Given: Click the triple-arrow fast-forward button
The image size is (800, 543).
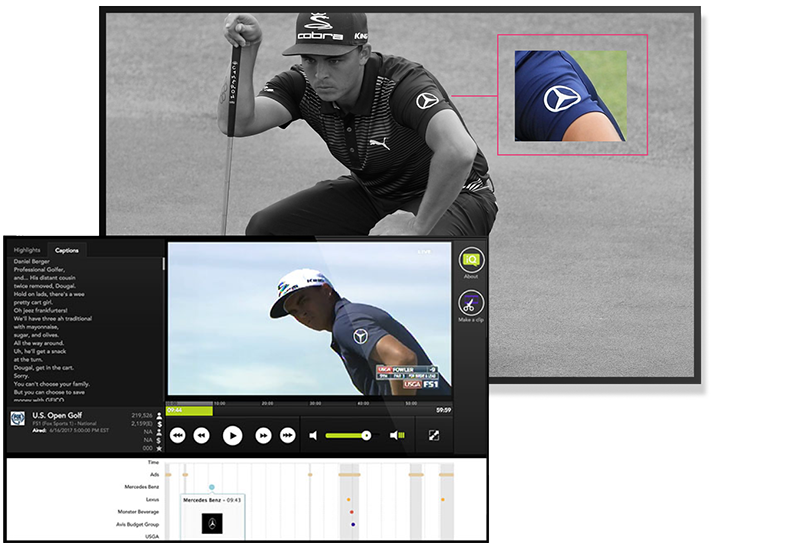Looking at the screenshot, I should coord(288,435).
